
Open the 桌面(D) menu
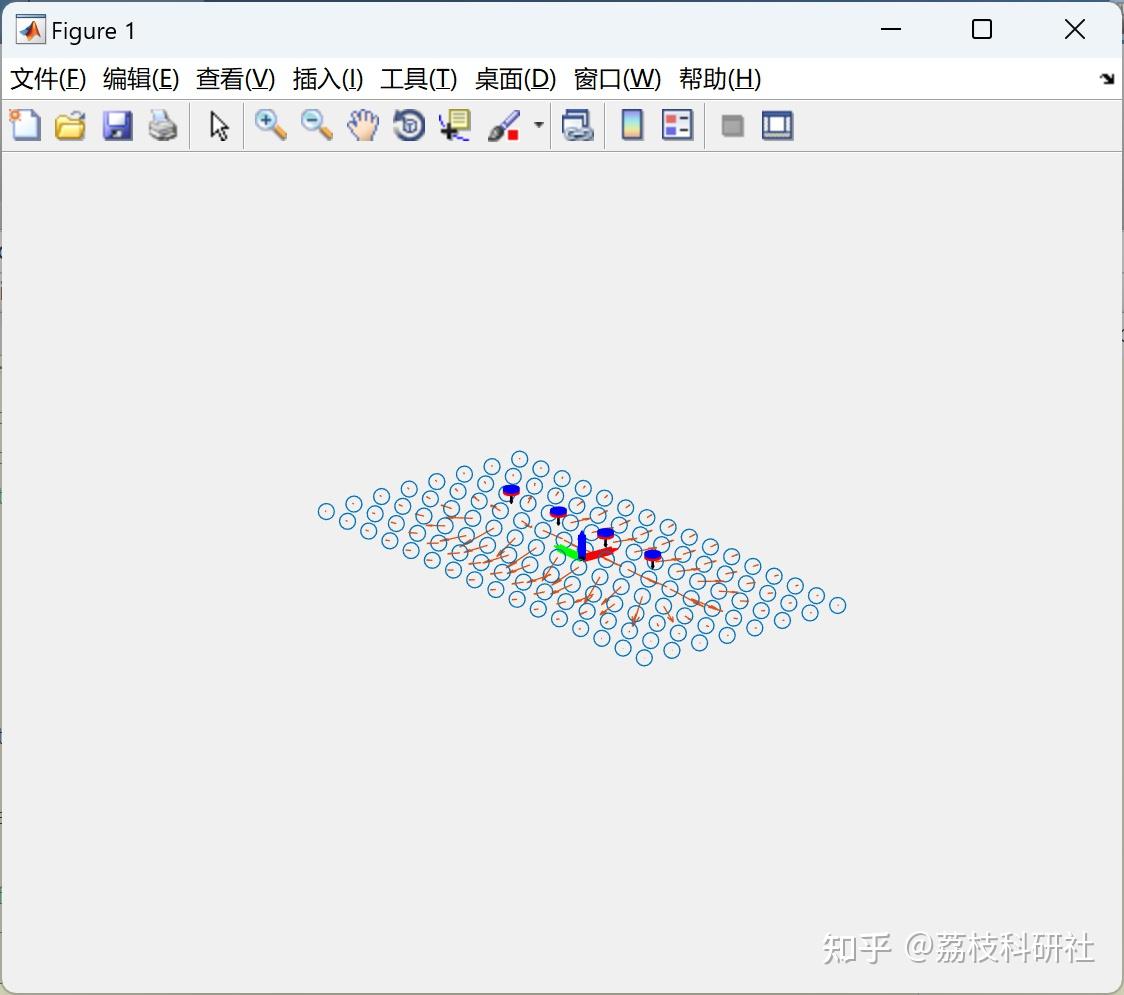(x=515, y=79)
